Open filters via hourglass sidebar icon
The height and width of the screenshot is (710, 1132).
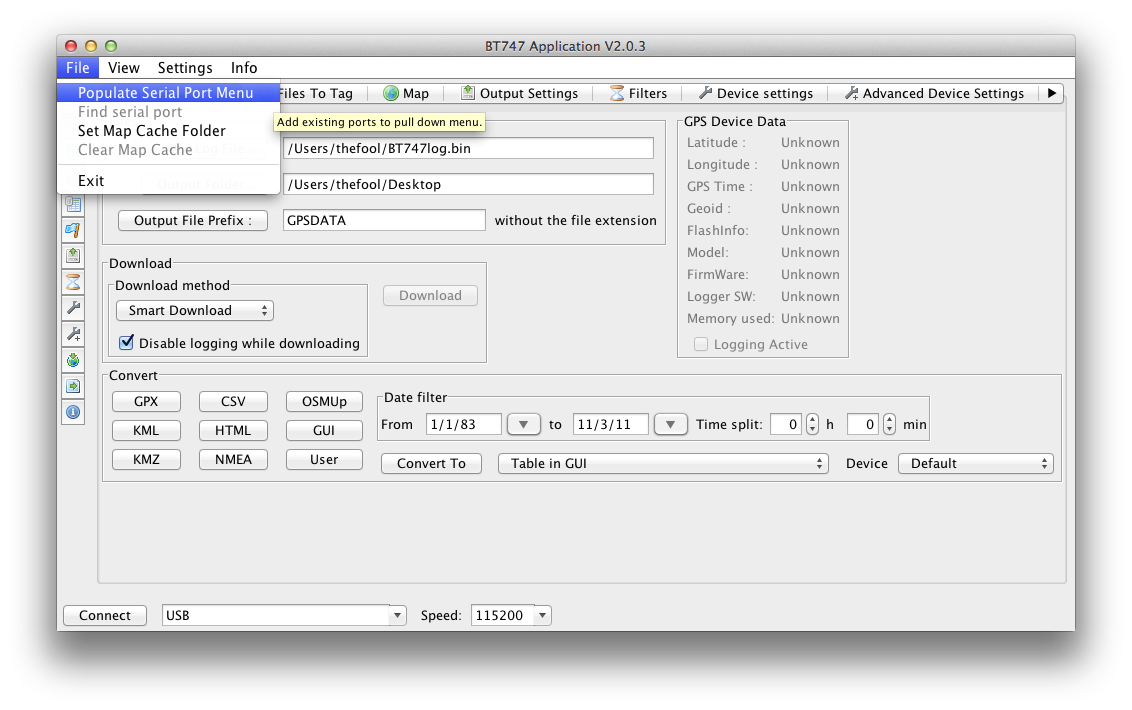73,282
